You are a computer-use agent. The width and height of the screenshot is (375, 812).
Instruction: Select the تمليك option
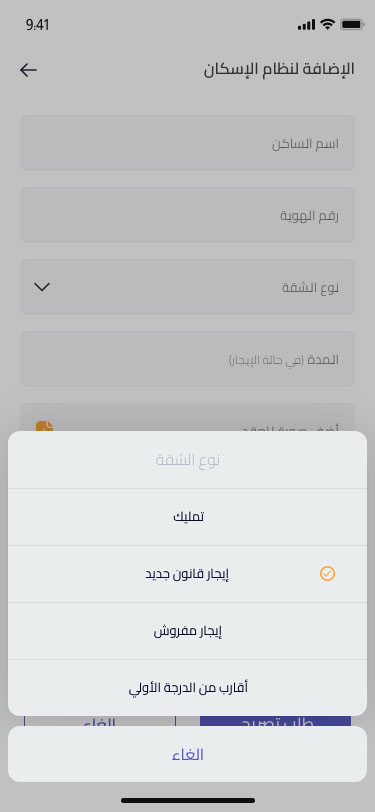[188, 517]
